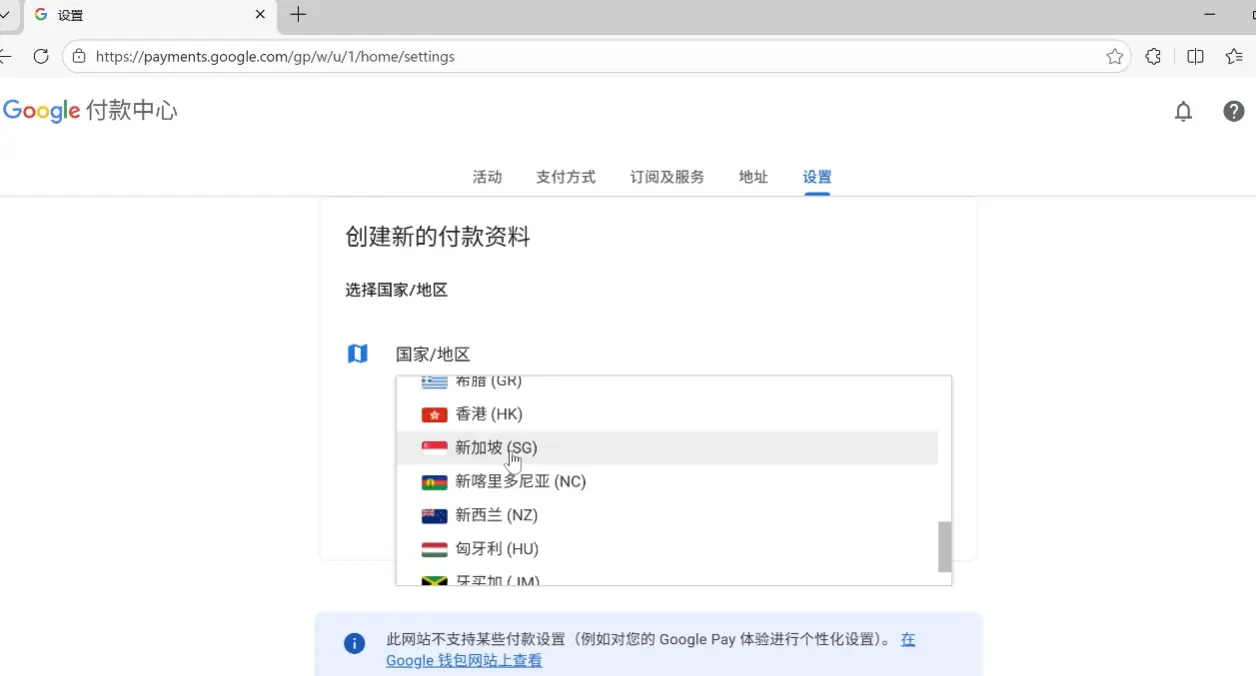This screenshot has width=1256, height=676.
Task: Open the help question mark icon
Action: (1234, 111)
